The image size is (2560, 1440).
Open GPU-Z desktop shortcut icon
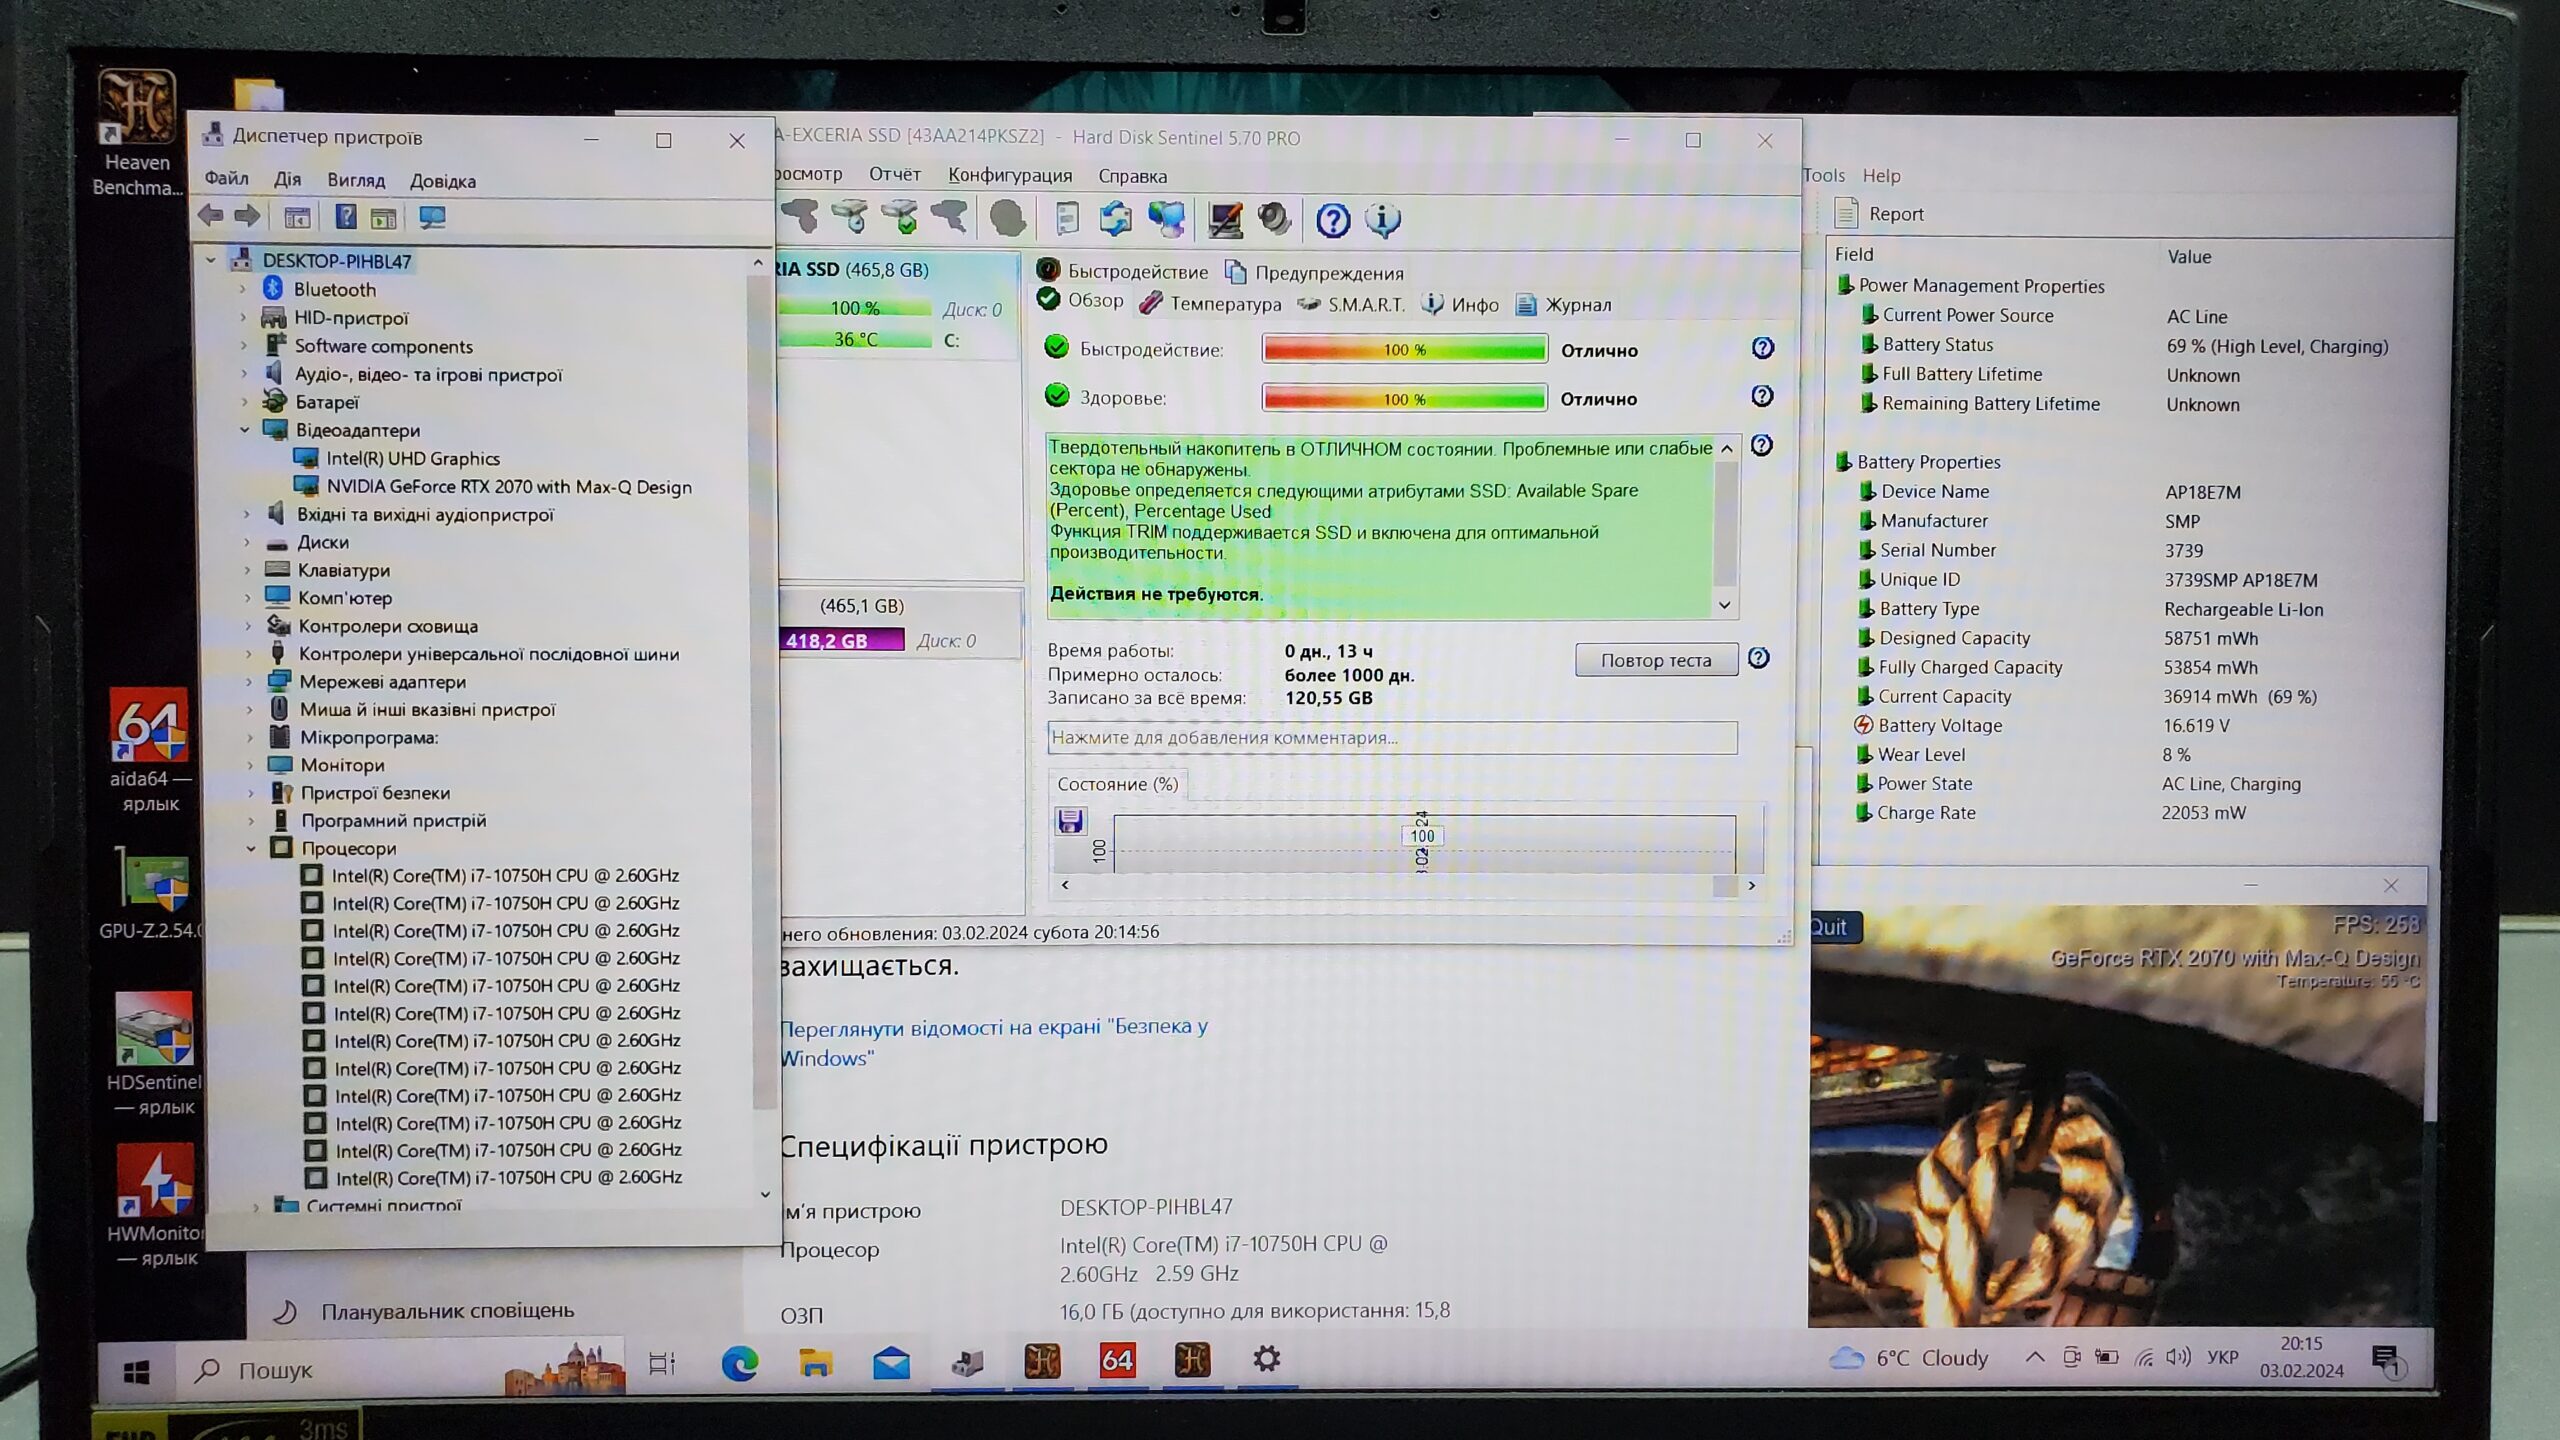[x=153, y=881]
